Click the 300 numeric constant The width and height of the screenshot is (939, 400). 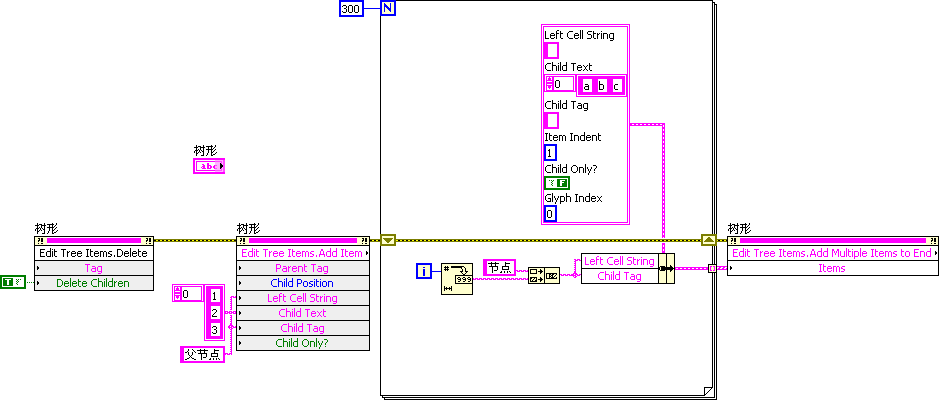(x=350, y=9)
